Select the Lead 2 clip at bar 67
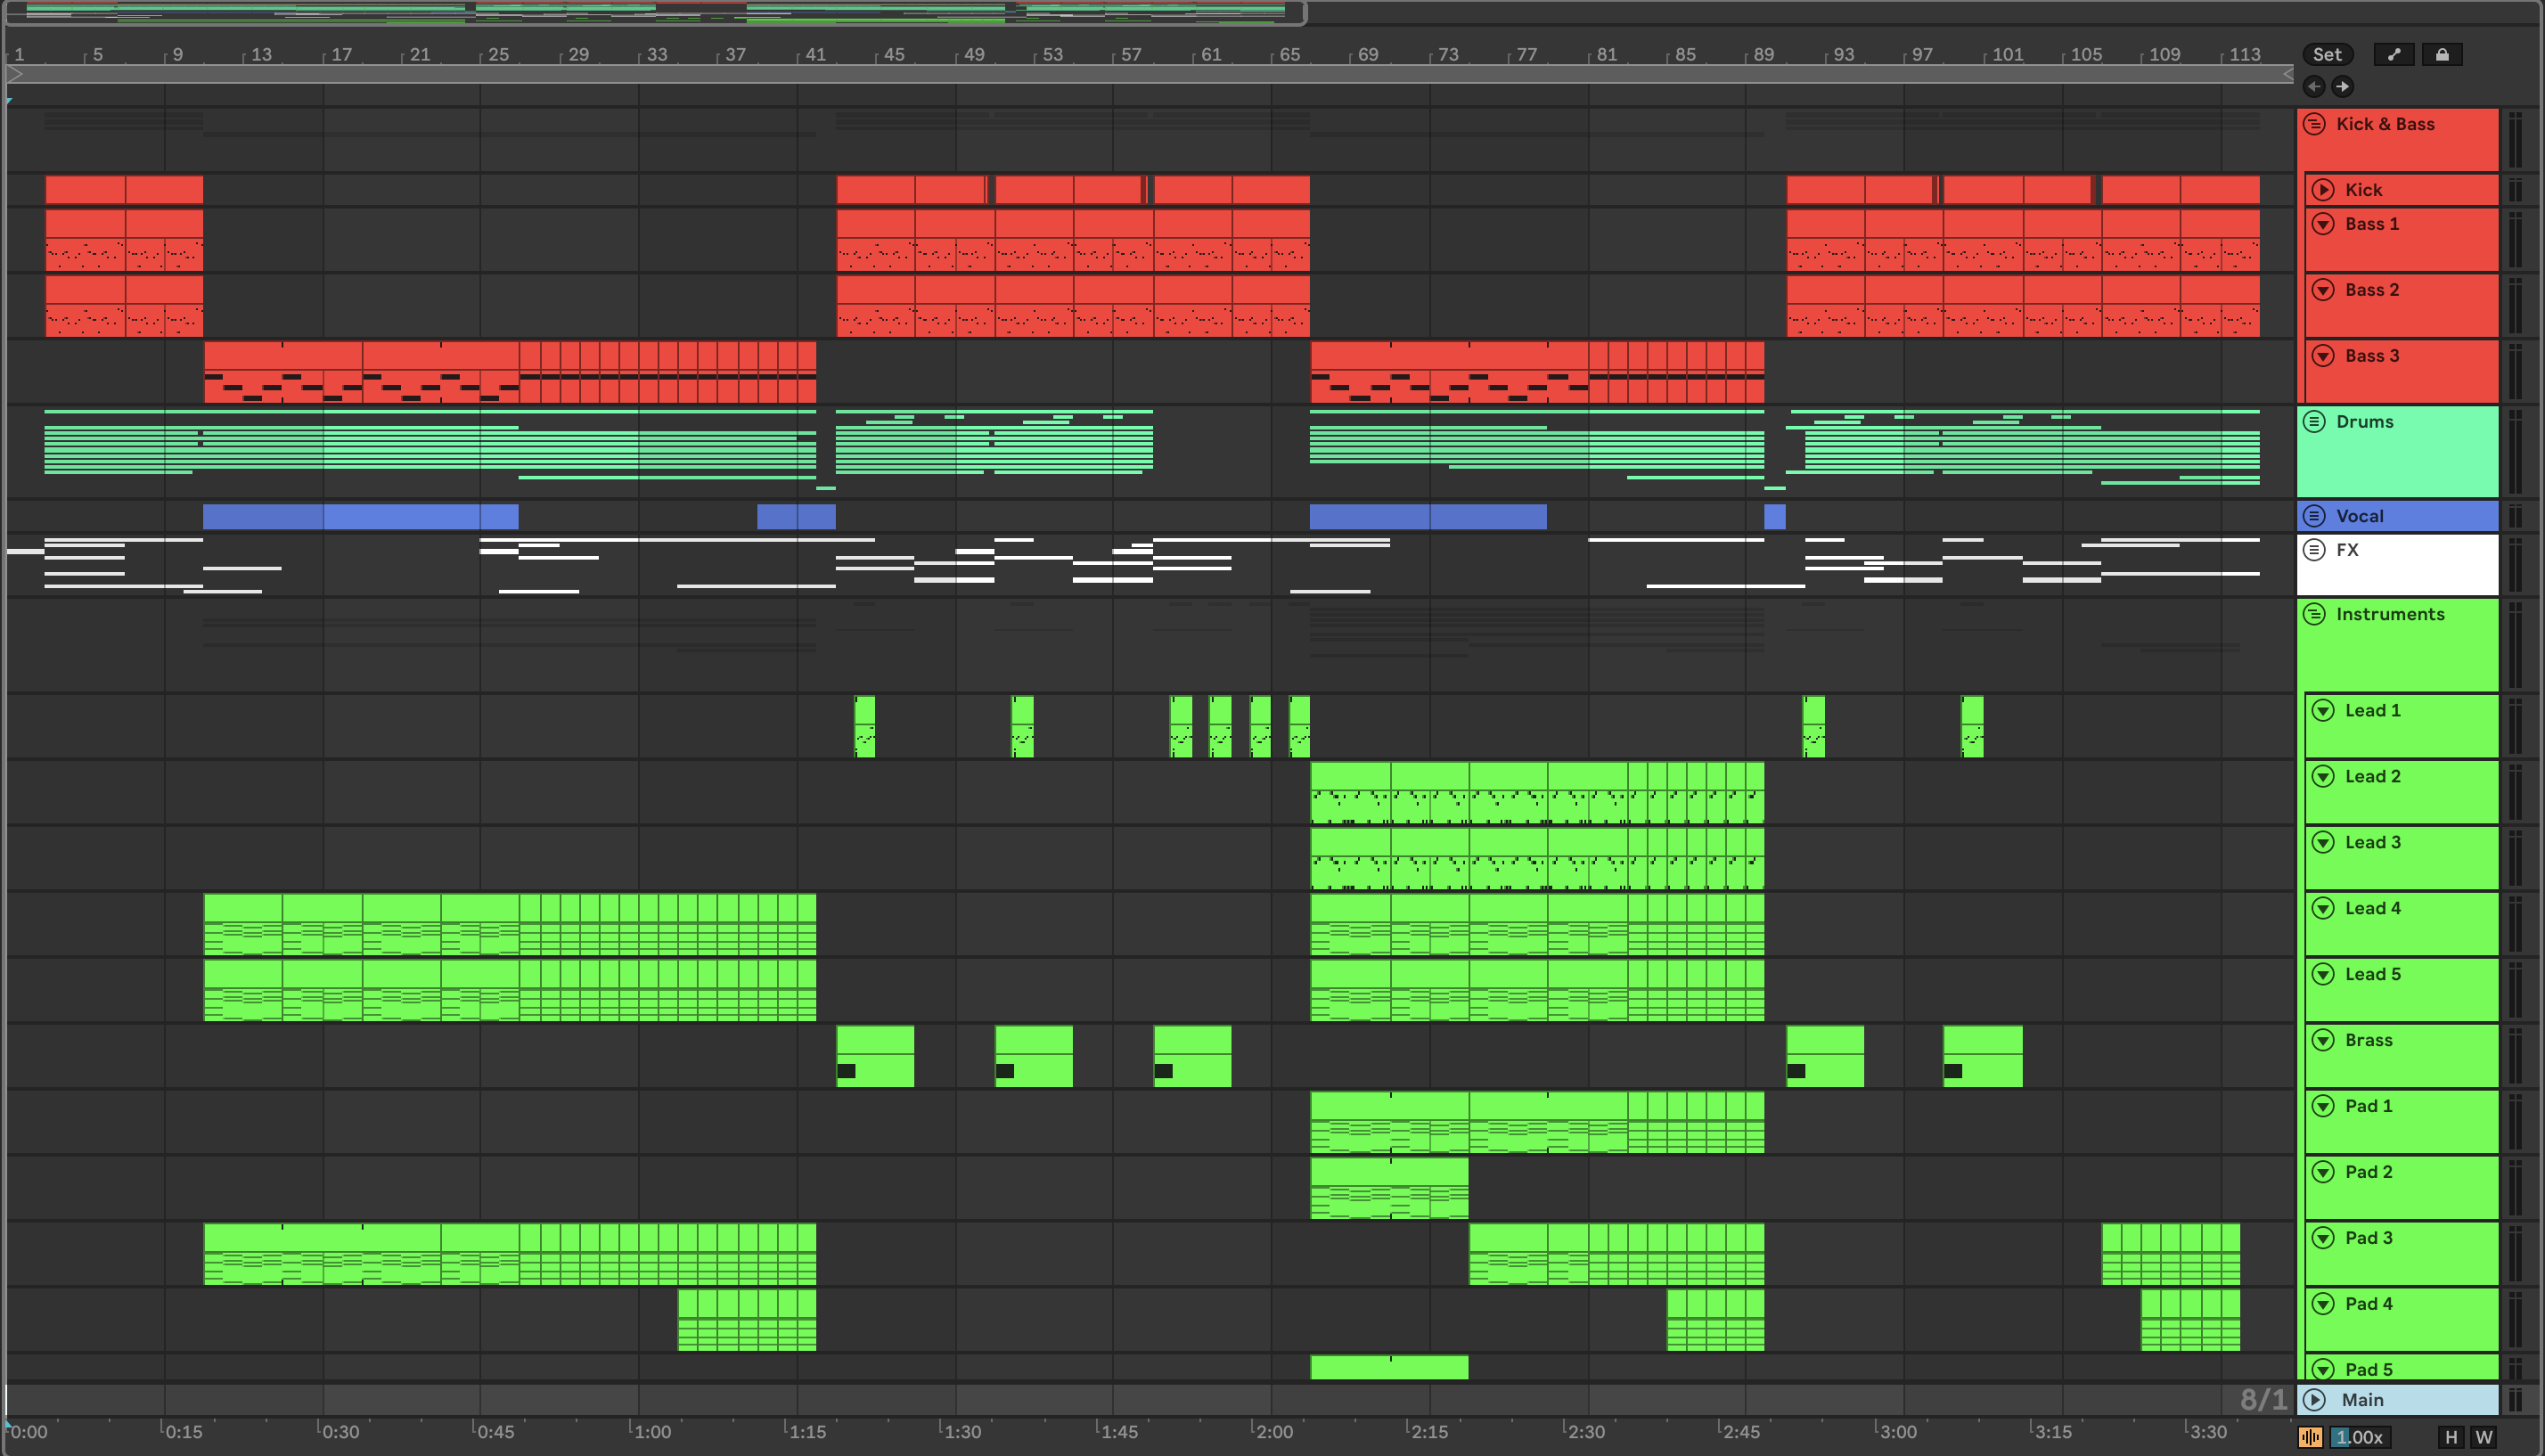The width and height of the screenshot is (2545, 1456). coord(1350,792)
